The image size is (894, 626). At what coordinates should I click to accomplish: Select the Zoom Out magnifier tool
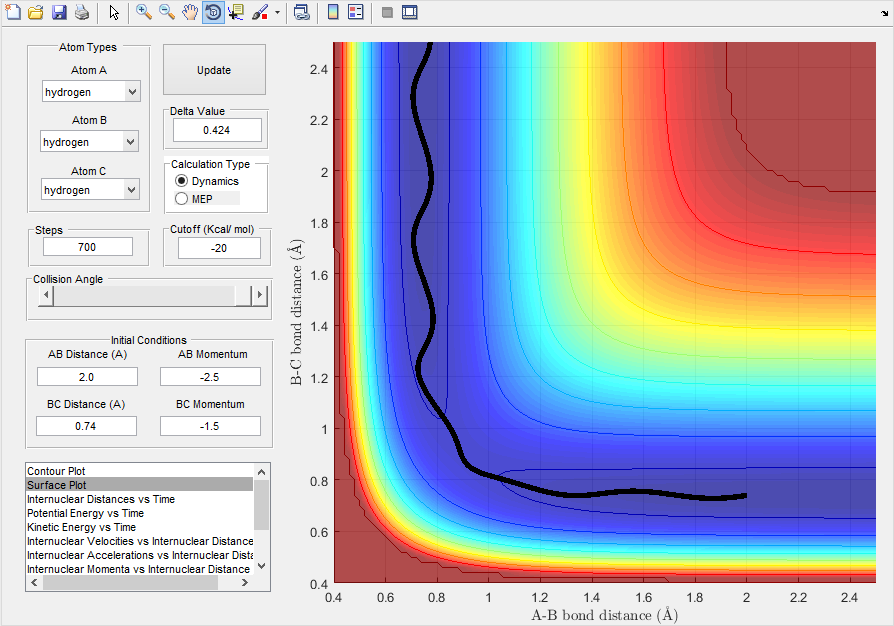pos(167,13)
